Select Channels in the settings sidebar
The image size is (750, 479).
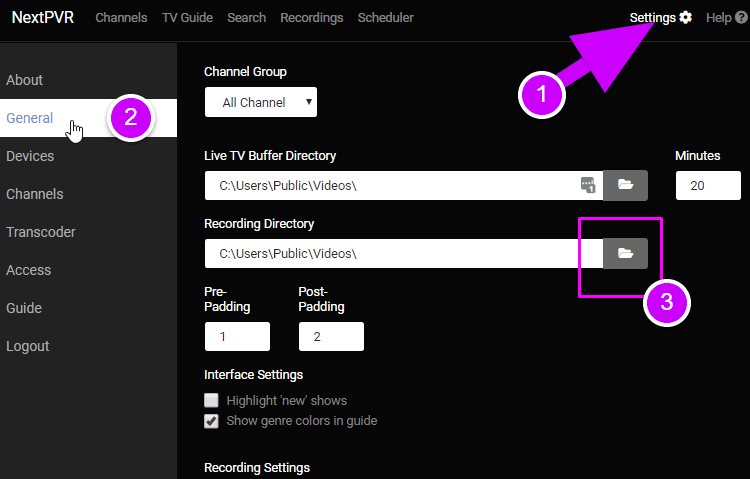[x=88, y=194]
